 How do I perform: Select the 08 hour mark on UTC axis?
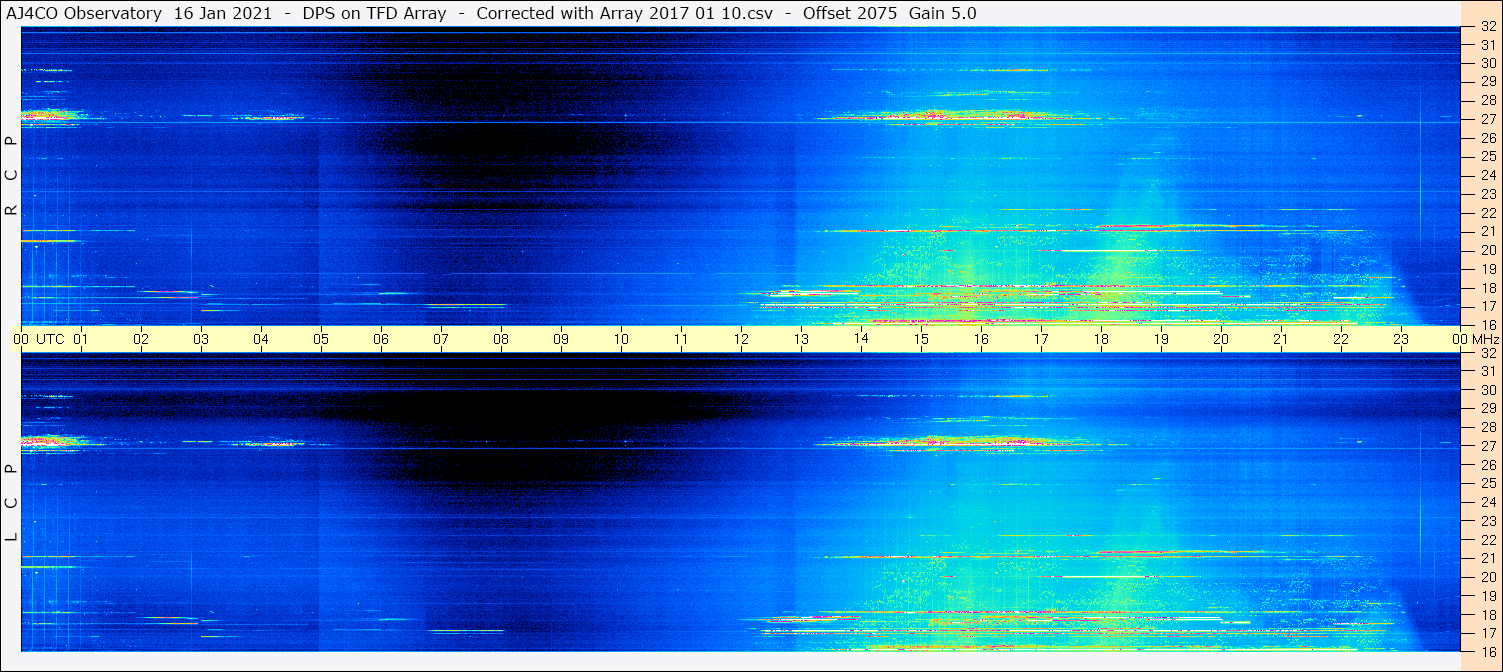[501, 339]
